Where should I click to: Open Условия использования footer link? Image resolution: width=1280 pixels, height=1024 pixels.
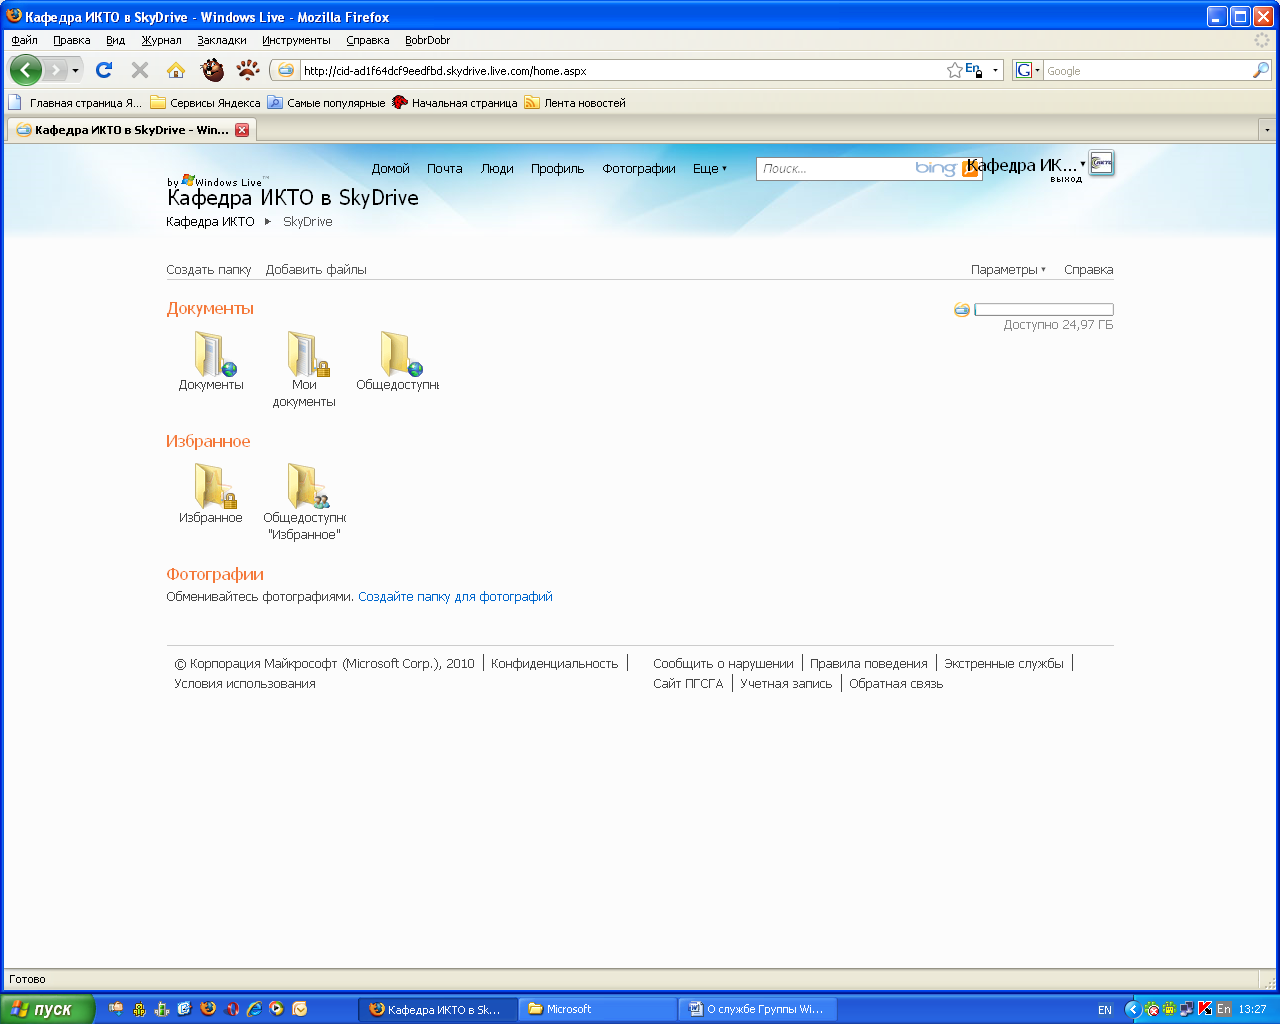245,684
